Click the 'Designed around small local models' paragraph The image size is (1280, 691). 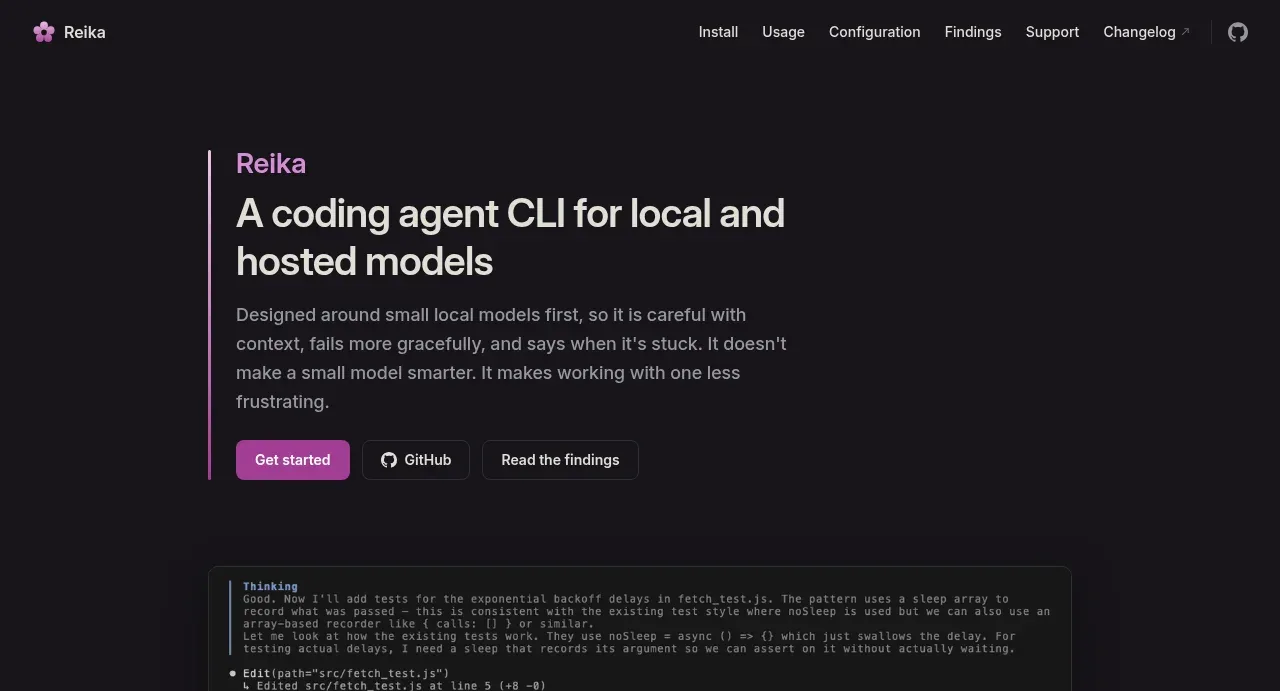[511, 358]
